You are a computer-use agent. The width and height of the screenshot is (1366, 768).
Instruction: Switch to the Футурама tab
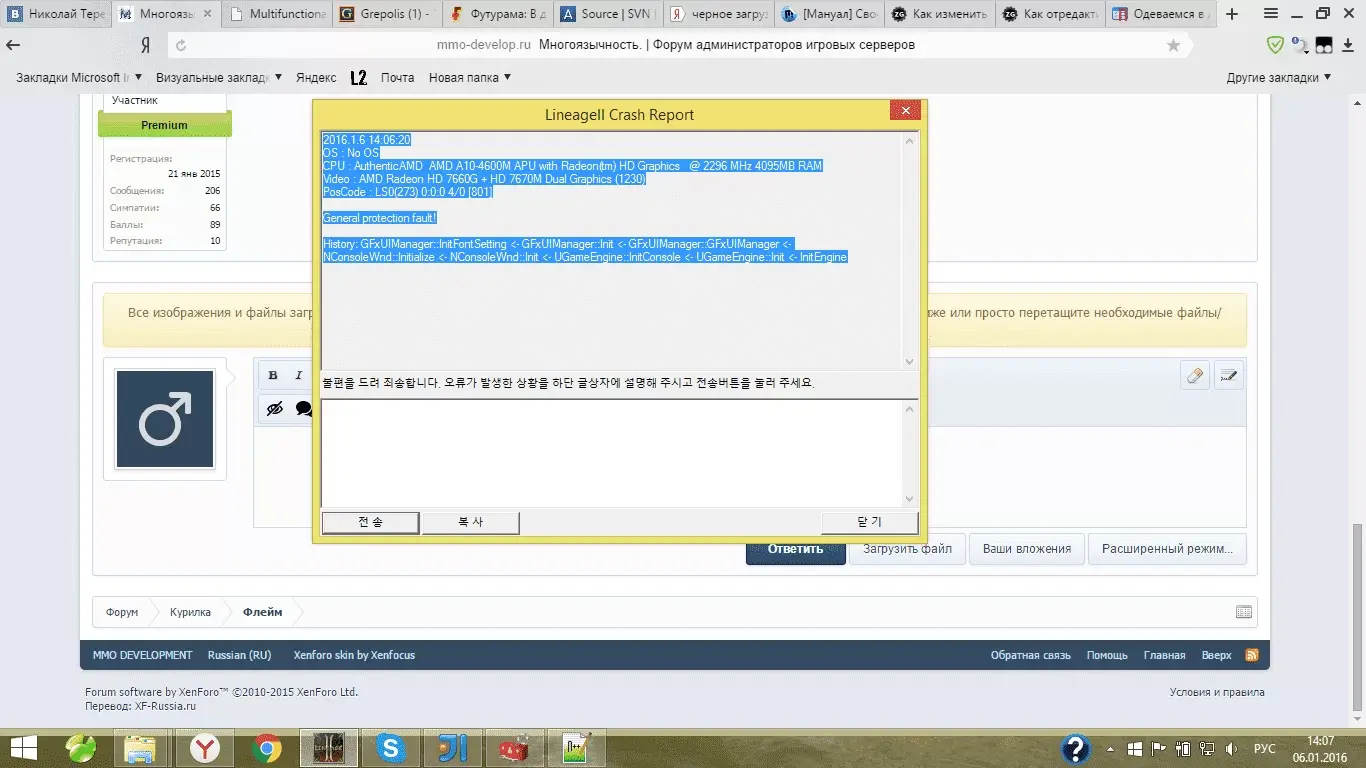tap(496, 14)
